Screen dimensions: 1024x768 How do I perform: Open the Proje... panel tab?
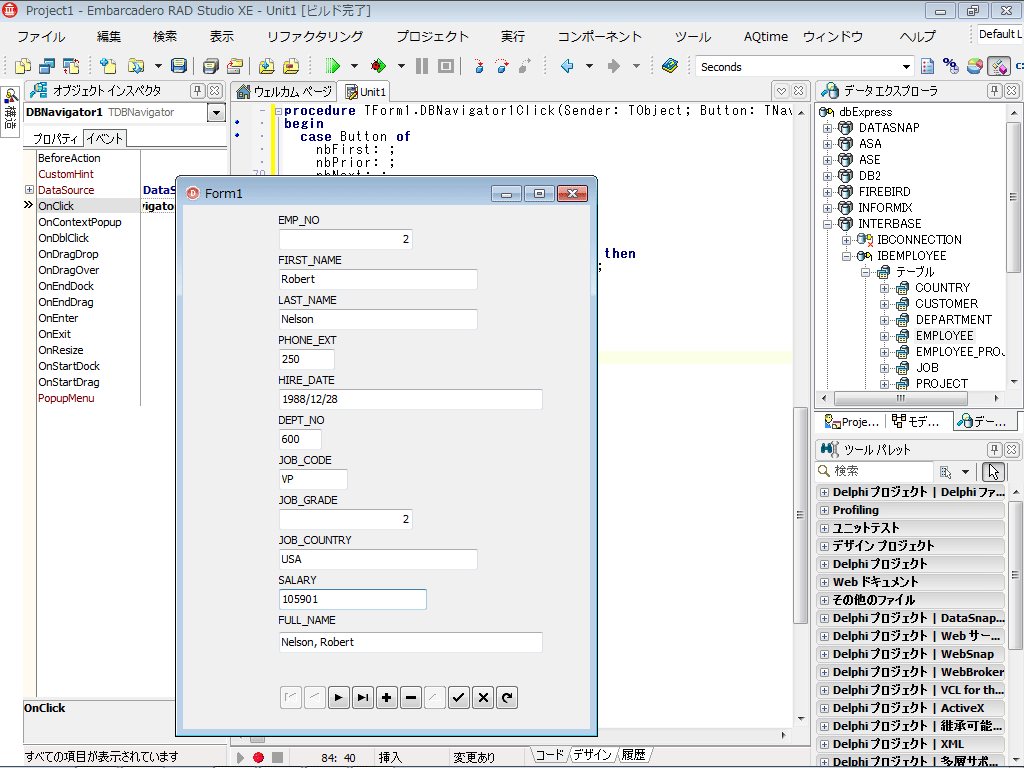[852, 422]
